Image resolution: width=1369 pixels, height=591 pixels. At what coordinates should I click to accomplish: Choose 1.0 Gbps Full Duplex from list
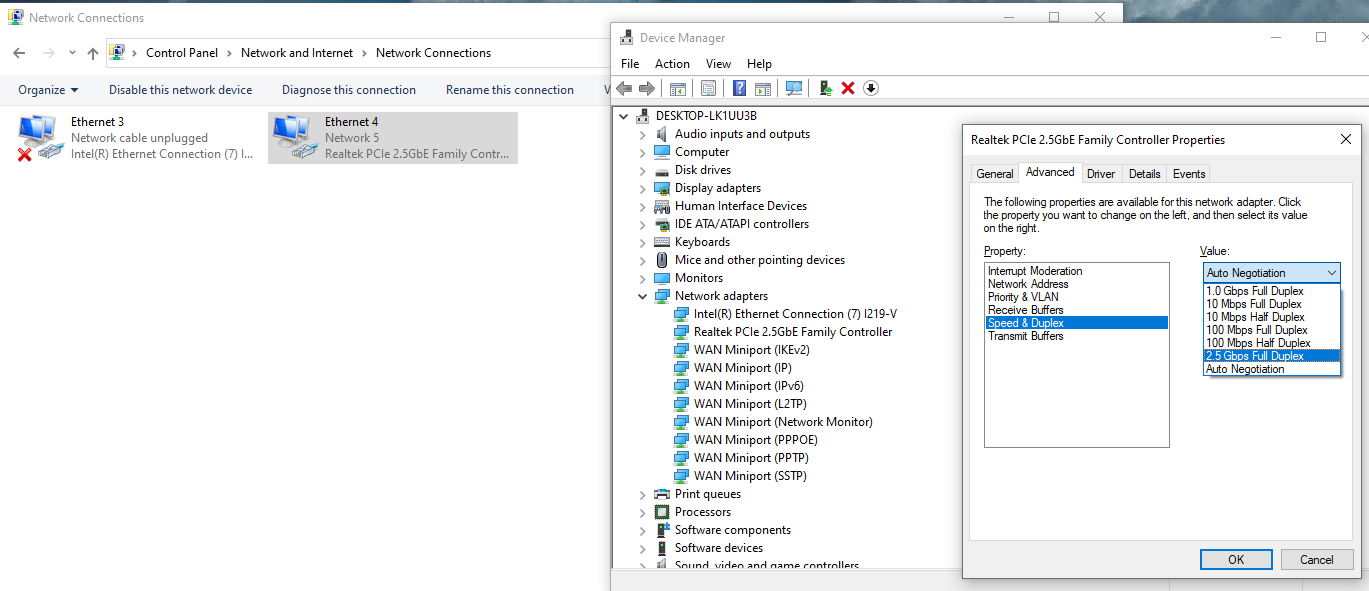coord(1254,291)
